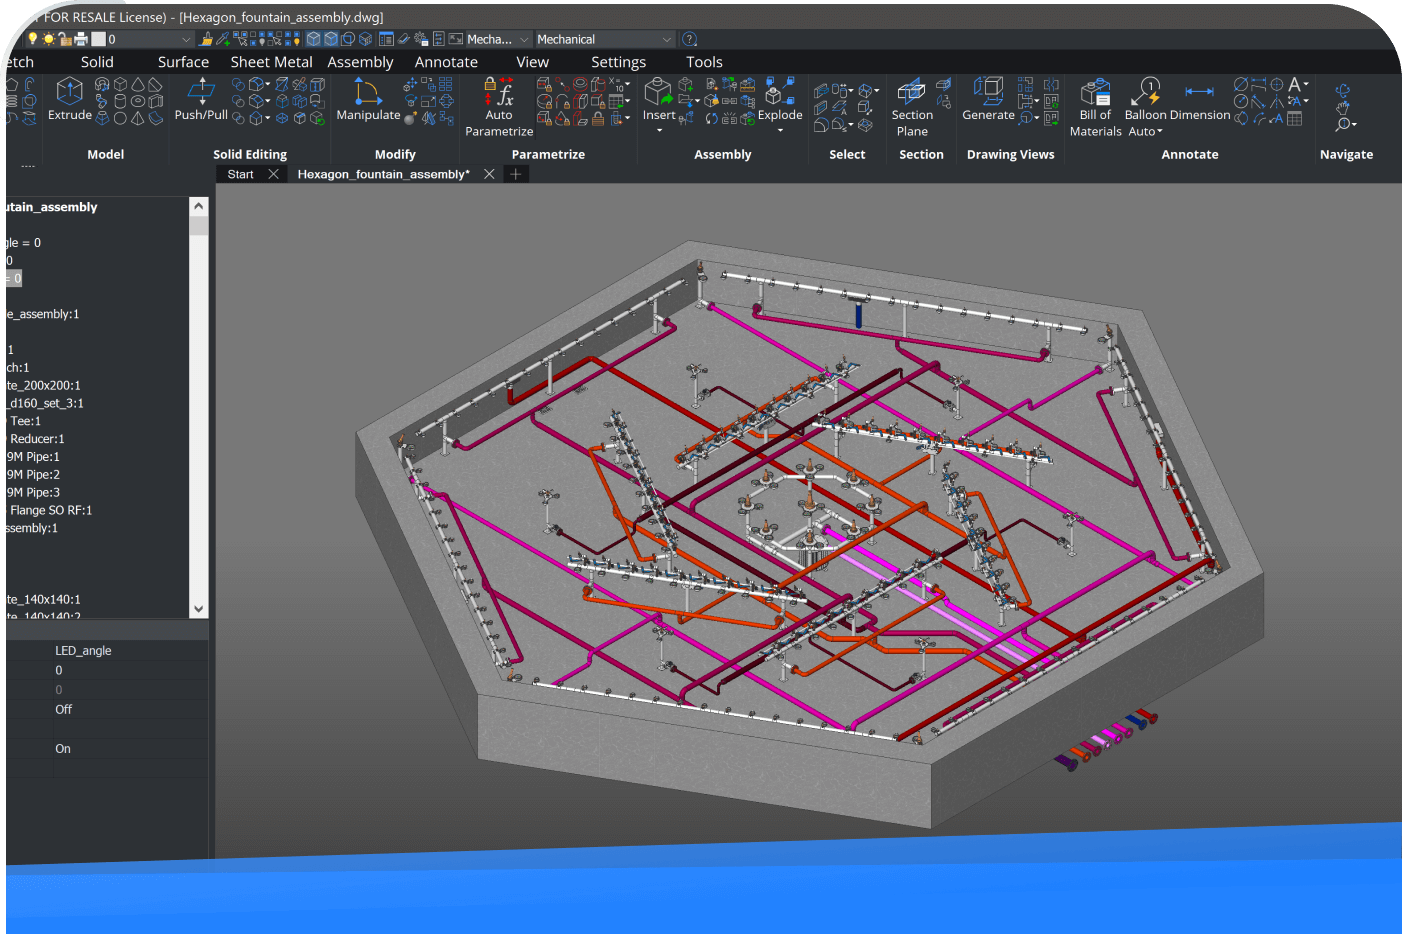1402x934 pixels.
Task: Open the Balloon Auto dropdown arrow
Action: (x=1160, y=132)
